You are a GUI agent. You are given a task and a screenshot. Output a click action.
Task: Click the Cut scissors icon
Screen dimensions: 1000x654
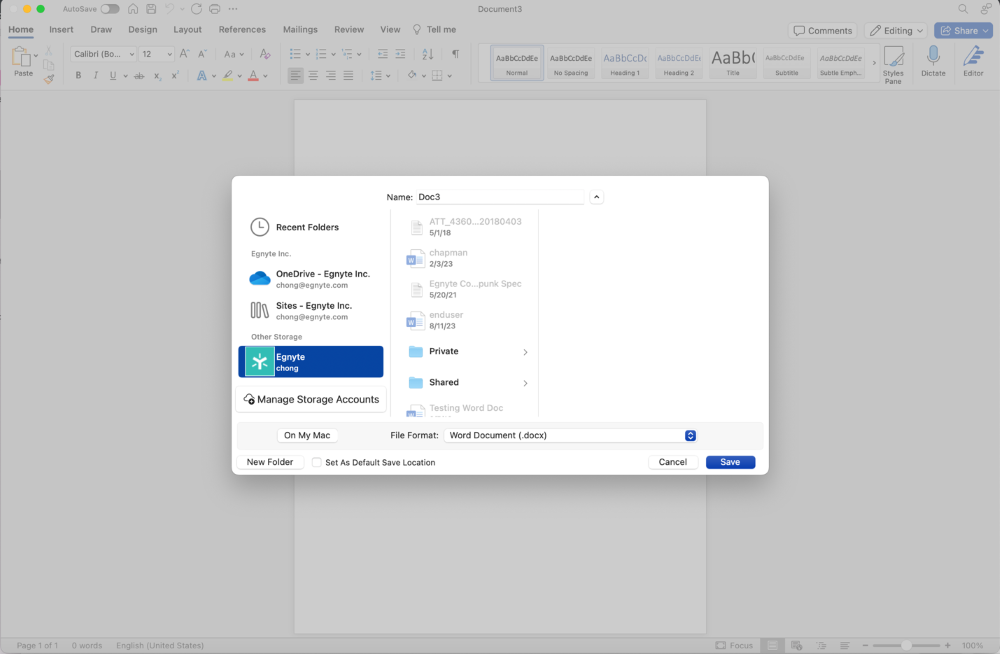(48, 51)
